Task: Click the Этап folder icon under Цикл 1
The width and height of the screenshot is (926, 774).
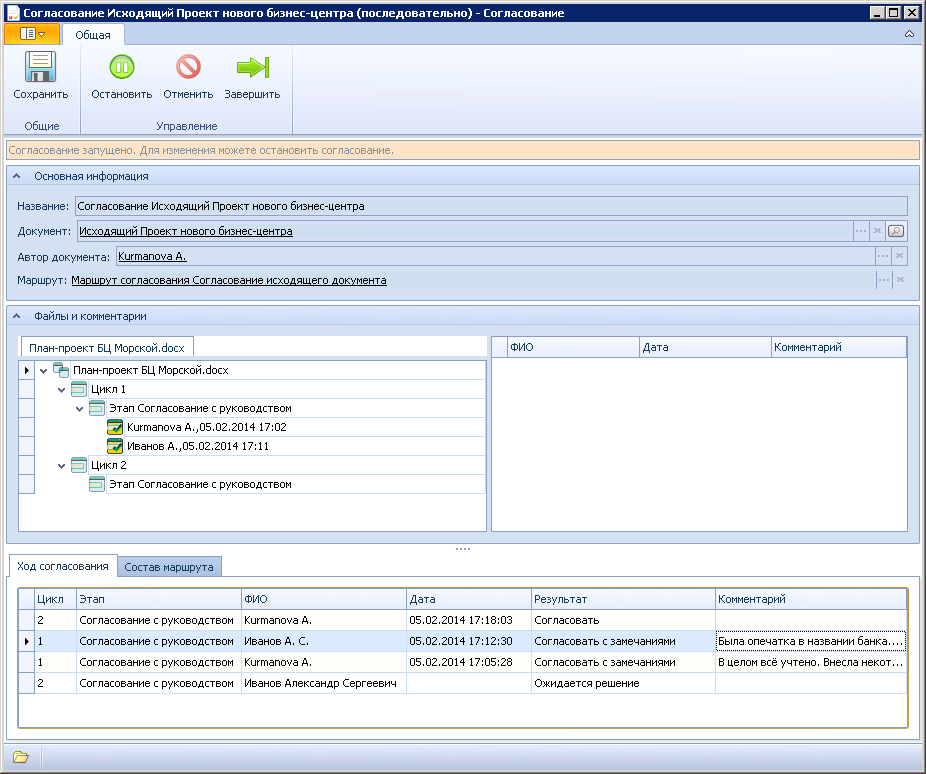Action: pos(97,408)
